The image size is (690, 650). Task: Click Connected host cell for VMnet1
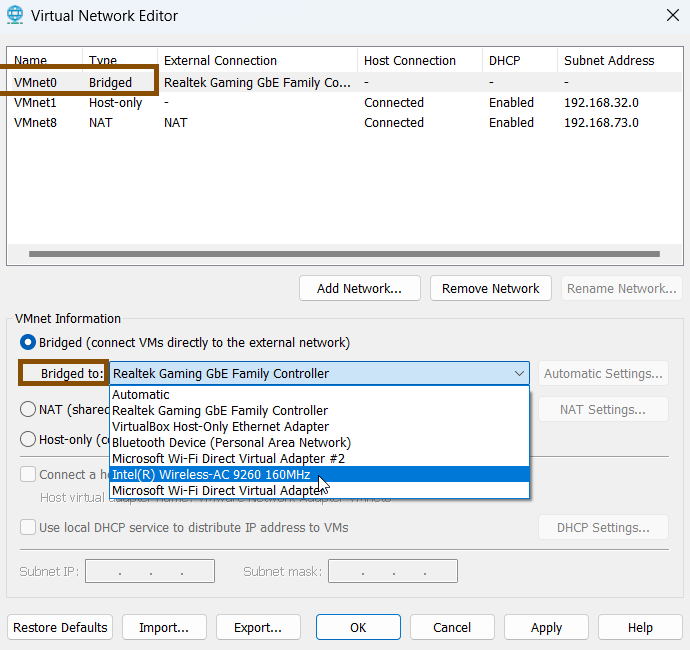point(394,103)
